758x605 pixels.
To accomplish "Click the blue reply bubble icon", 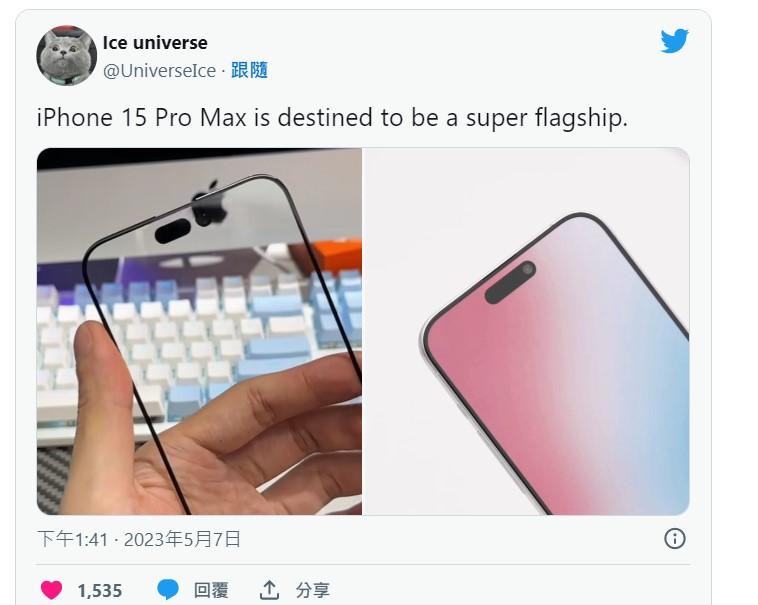I will pyautogui.click(x=168, y=590).
